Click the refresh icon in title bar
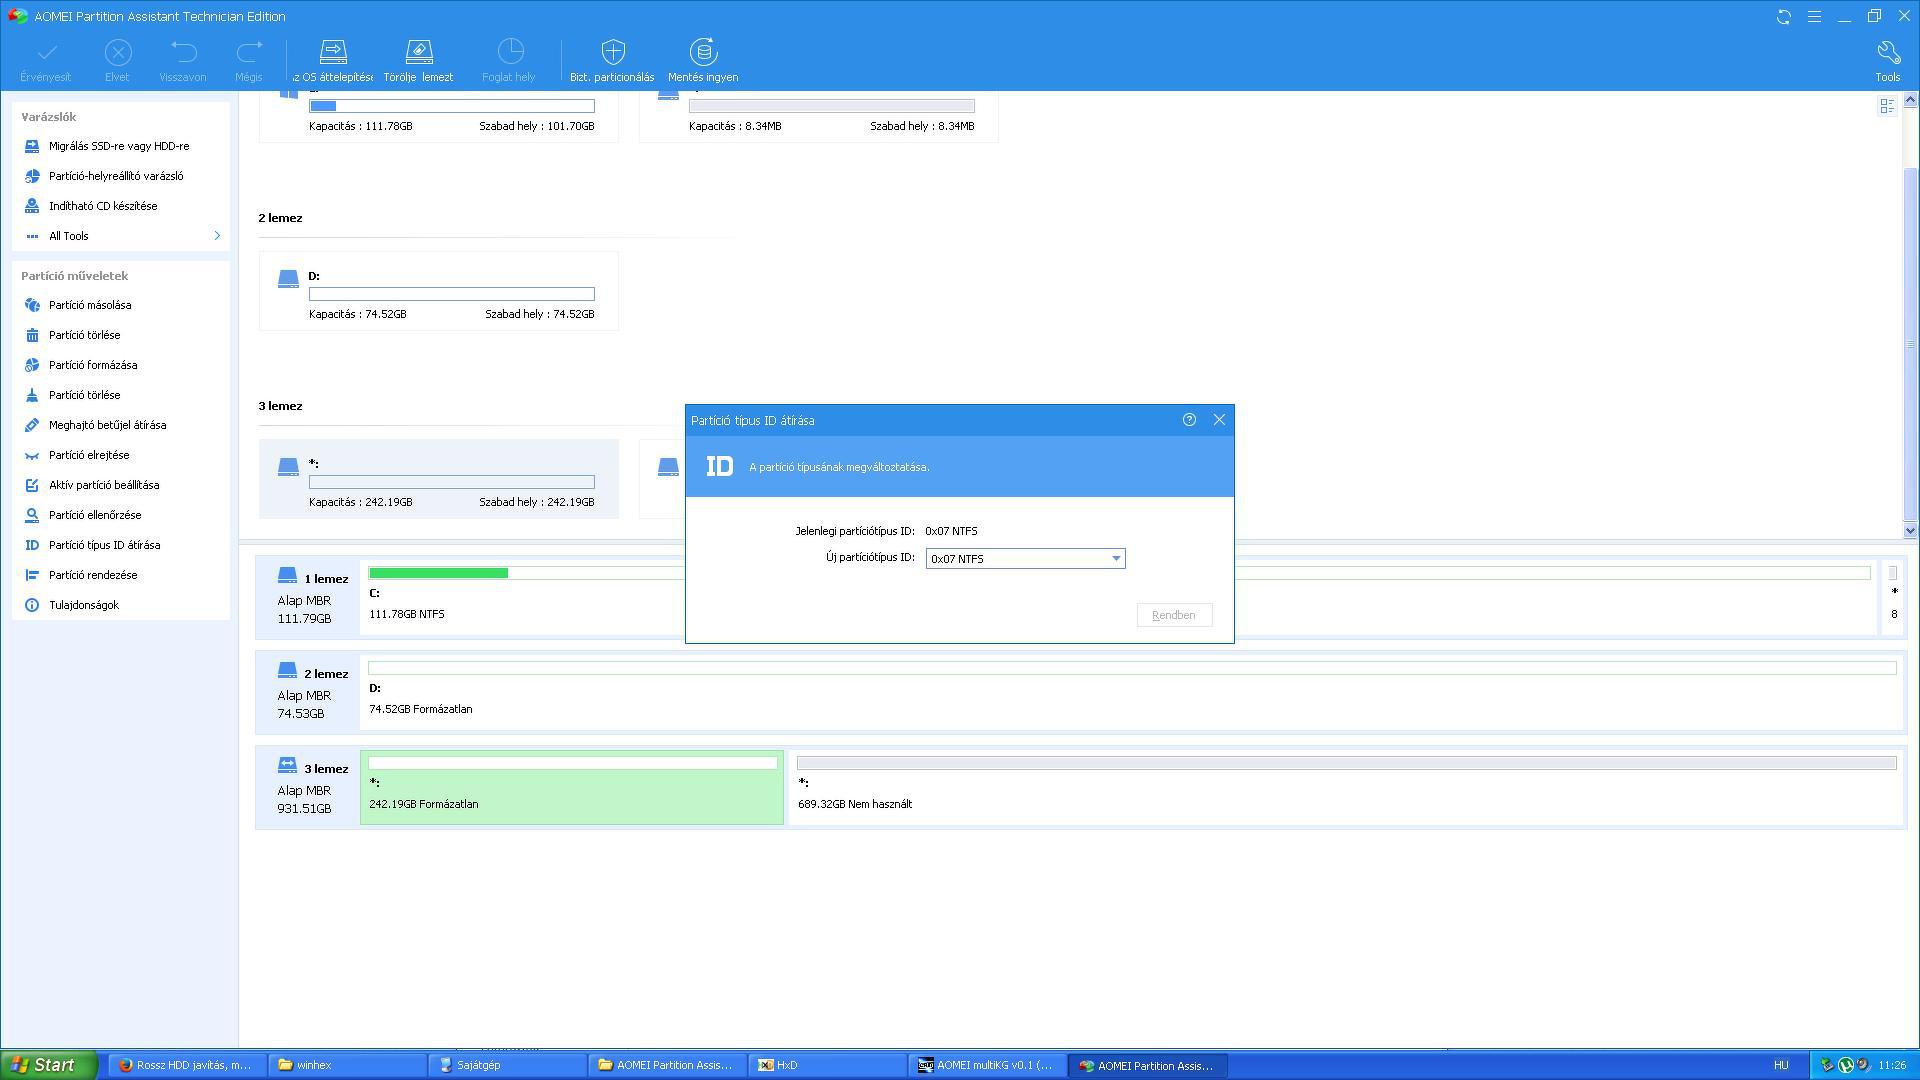 tap(1783, 17)
